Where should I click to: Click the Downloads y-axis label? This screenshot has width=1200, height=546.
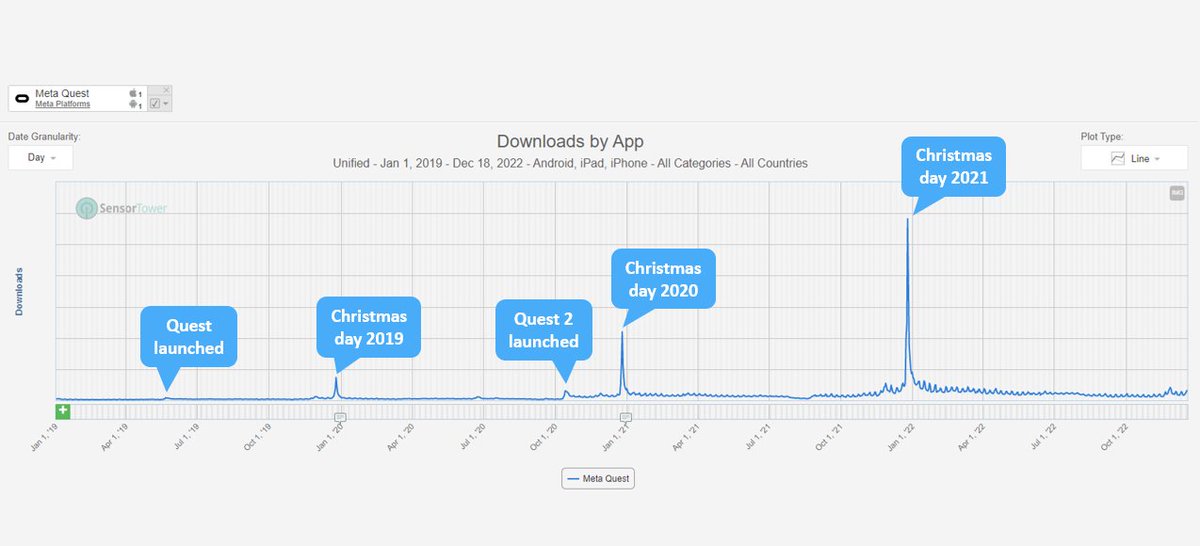18,292
